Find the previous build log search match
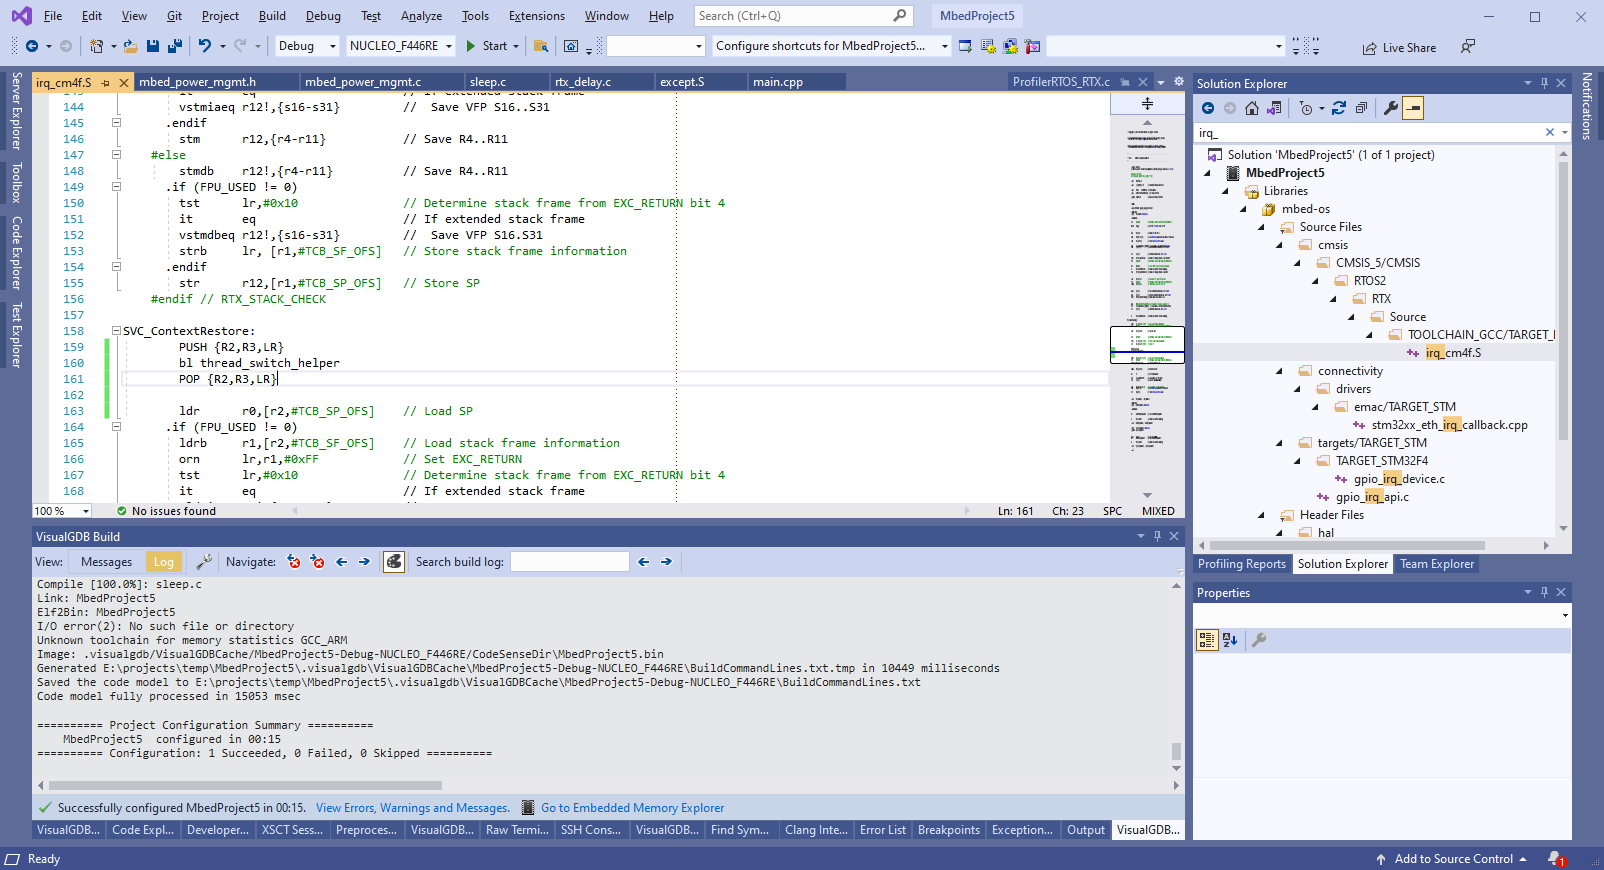This screenshot has height=870, width=1604. (x=643, y=562)
